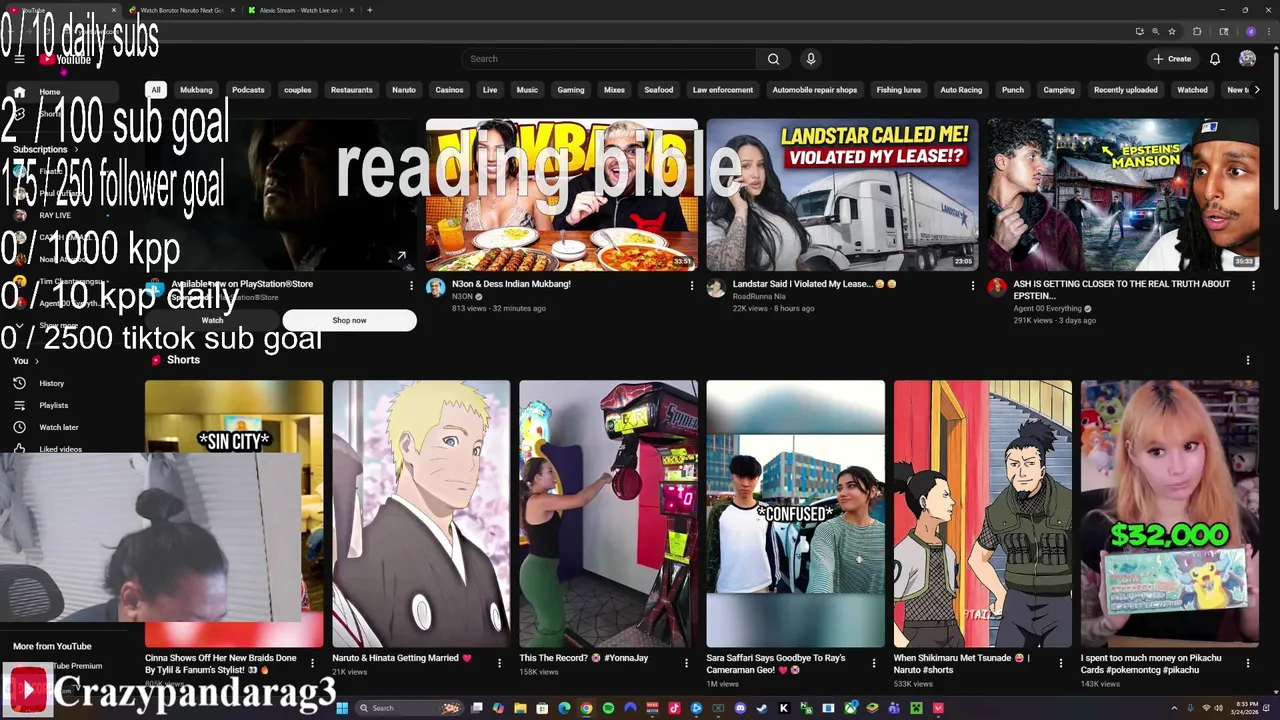Image resolution: width=1280 pixels, height=720 pixels.
Task: Switch to the Watch Boruto Naruto Next browser tab
Action: tap(180, 10)
